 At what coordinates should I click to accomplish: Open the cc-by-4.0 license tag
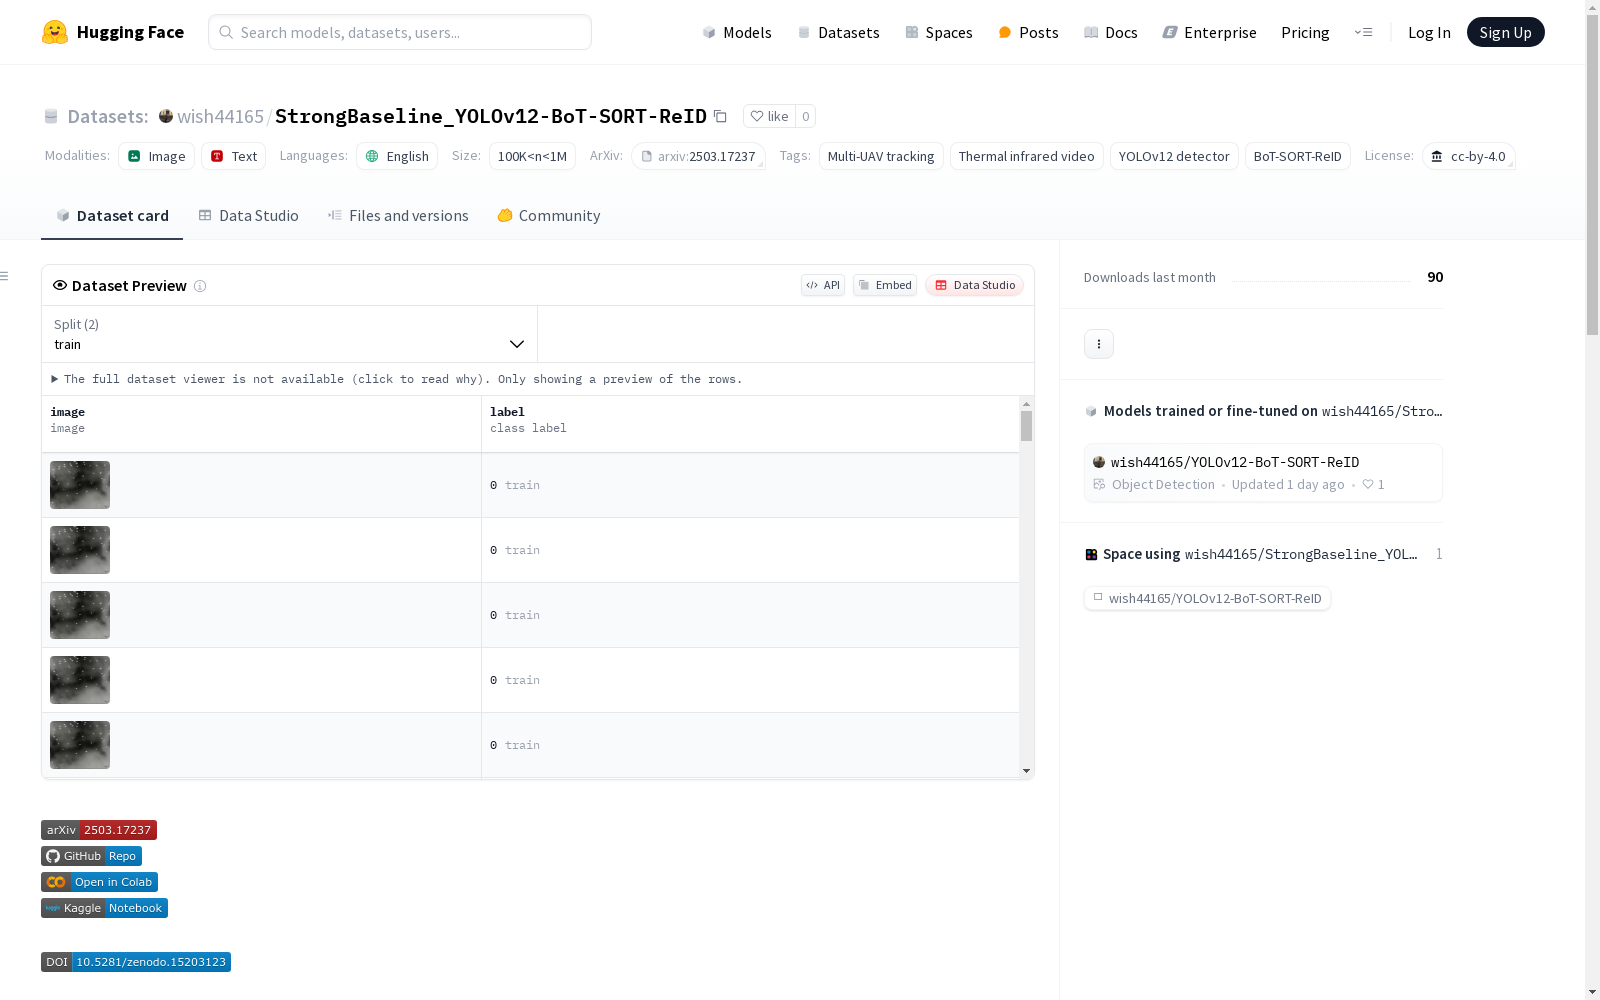1468,156
